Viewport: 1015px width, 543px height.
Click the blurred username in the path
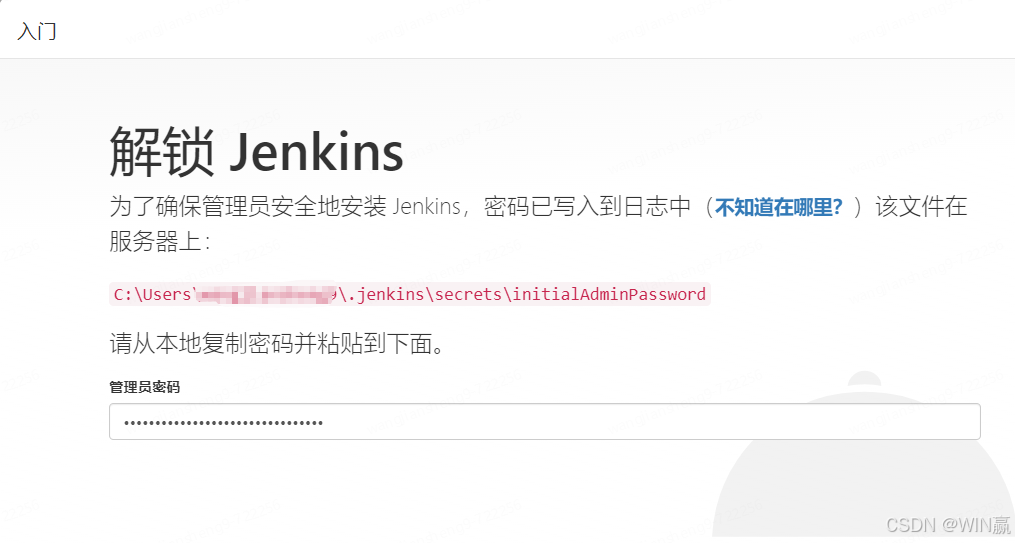(x=265, y=295)
